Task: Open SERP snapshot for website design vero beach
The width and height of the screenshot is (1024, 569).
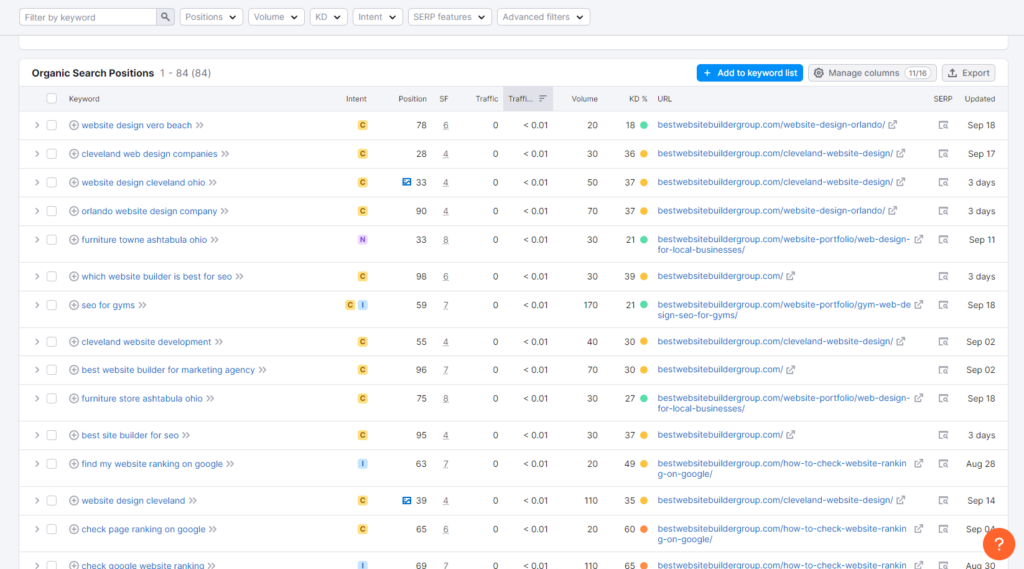Action: pos(943,125)
